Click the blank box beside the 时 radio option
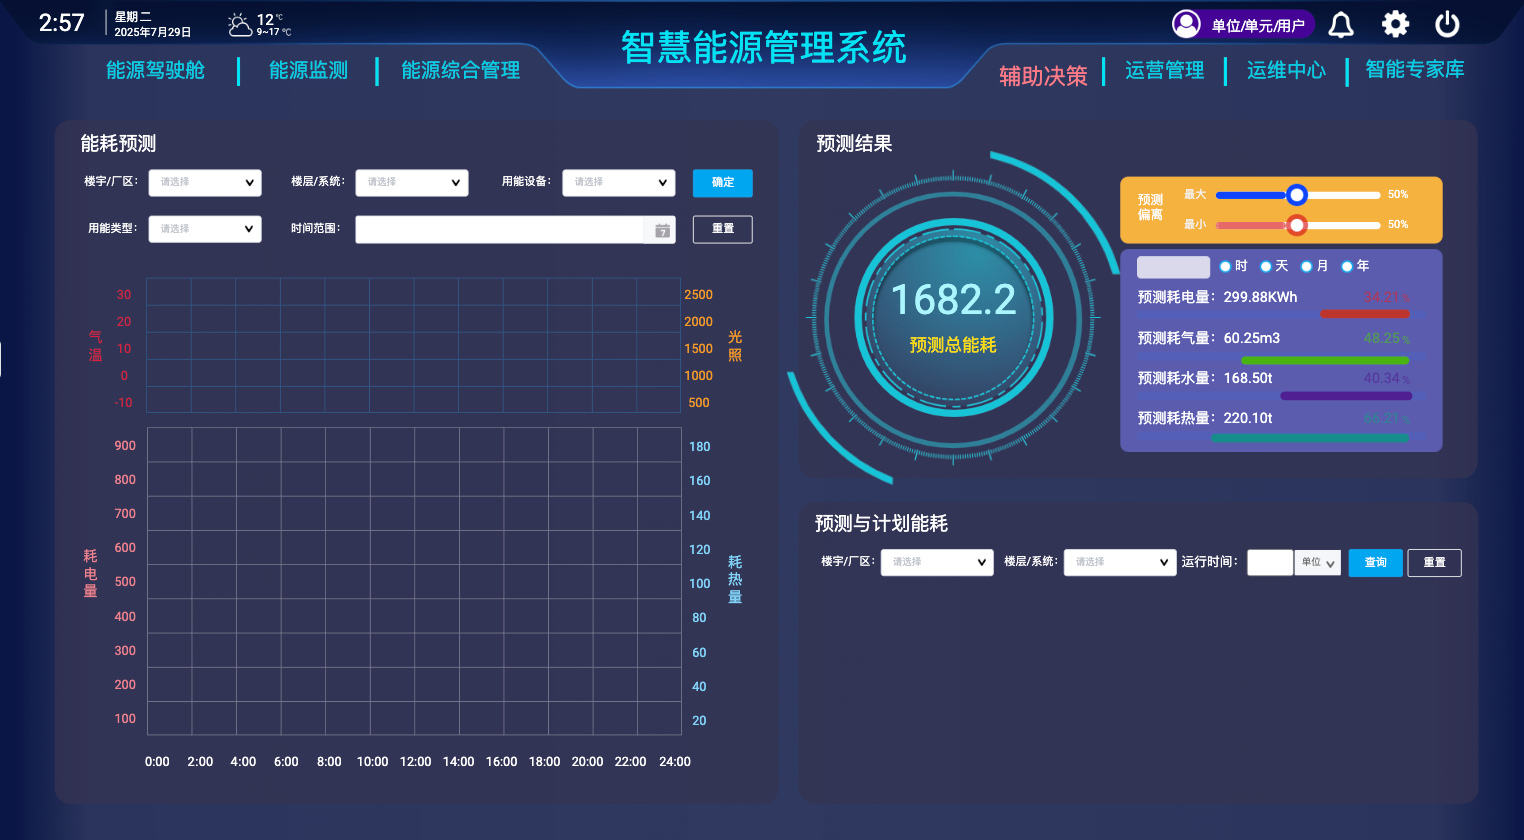The width and height of the screenshot is (1524, 840). coord(1174,267)
